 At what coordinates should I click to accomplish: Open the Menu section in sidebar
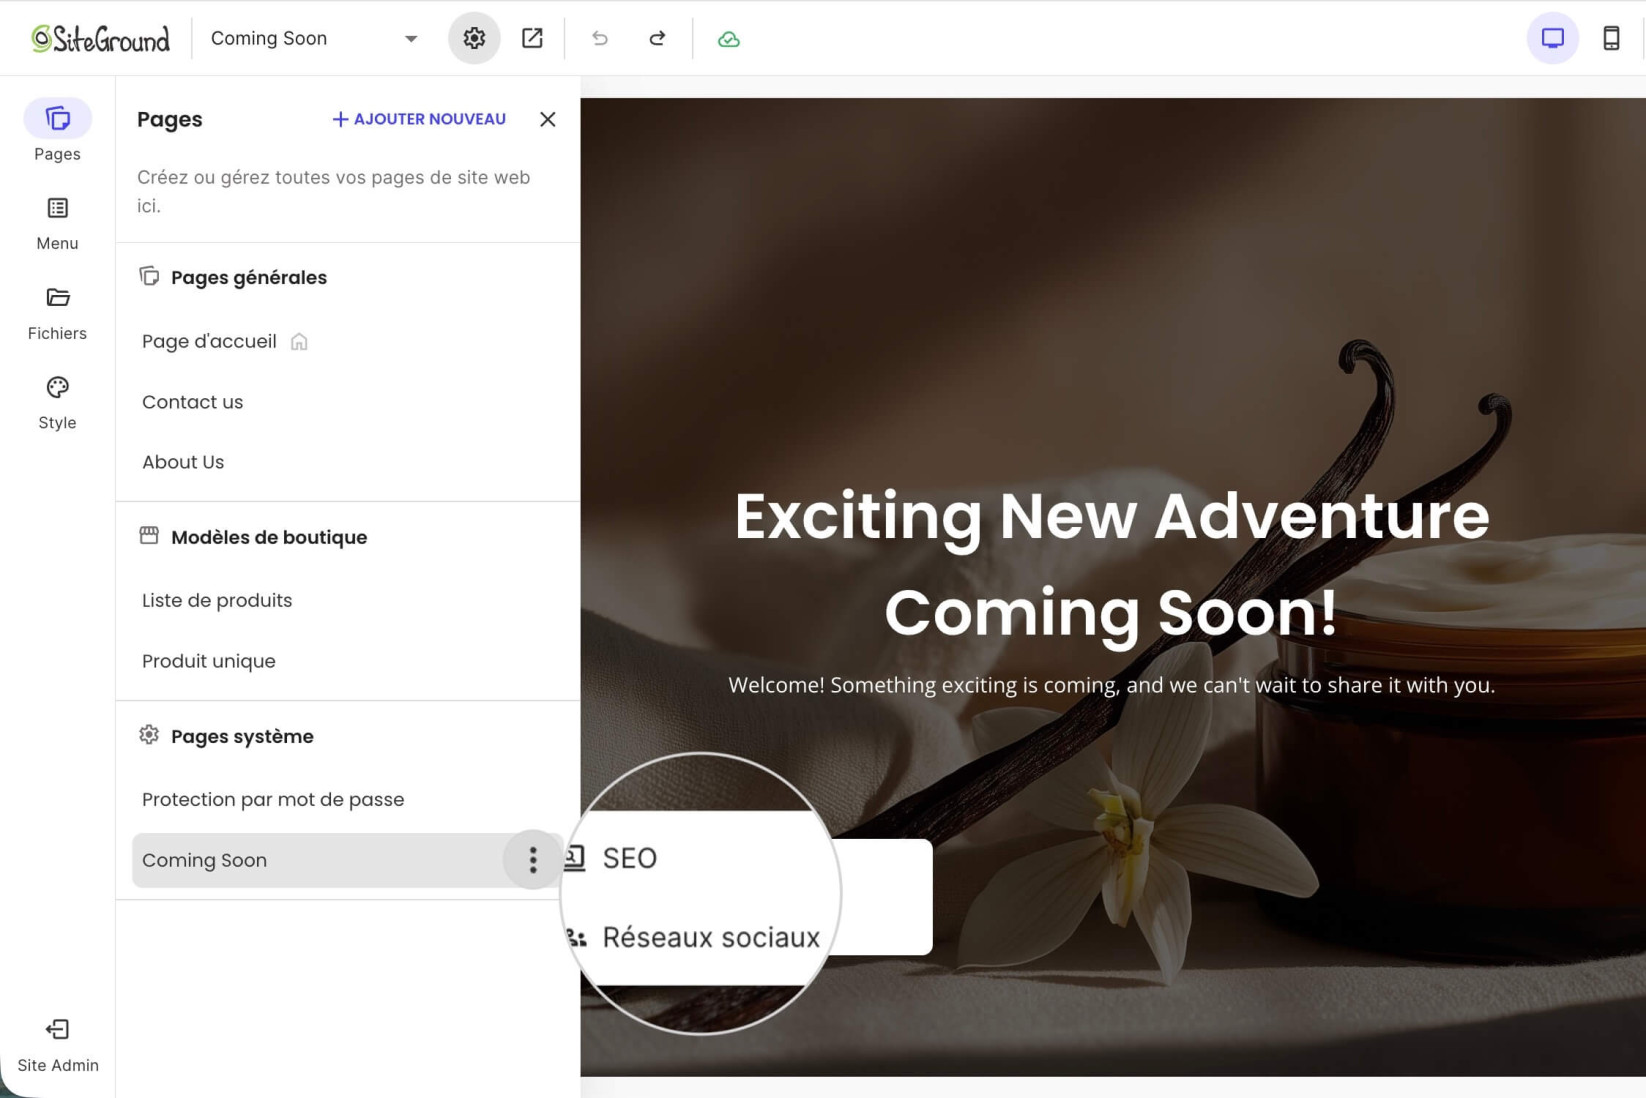click(x=57, y=223)
